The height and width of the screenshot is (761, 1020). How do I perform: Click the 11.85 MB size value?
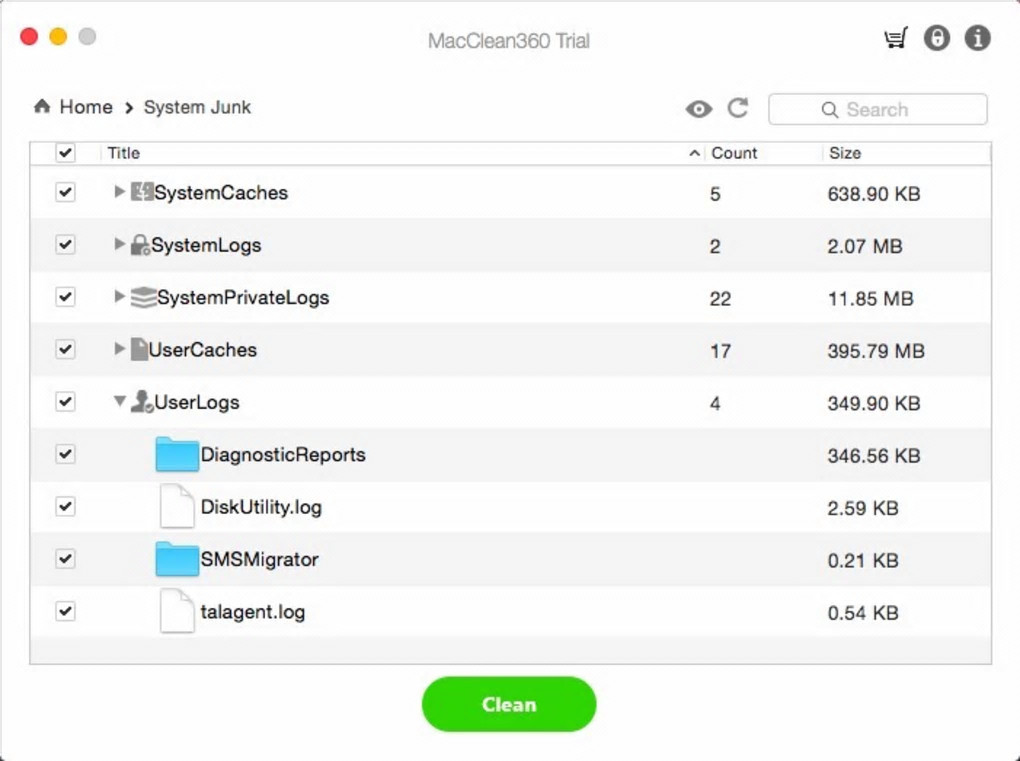[870, 299]
